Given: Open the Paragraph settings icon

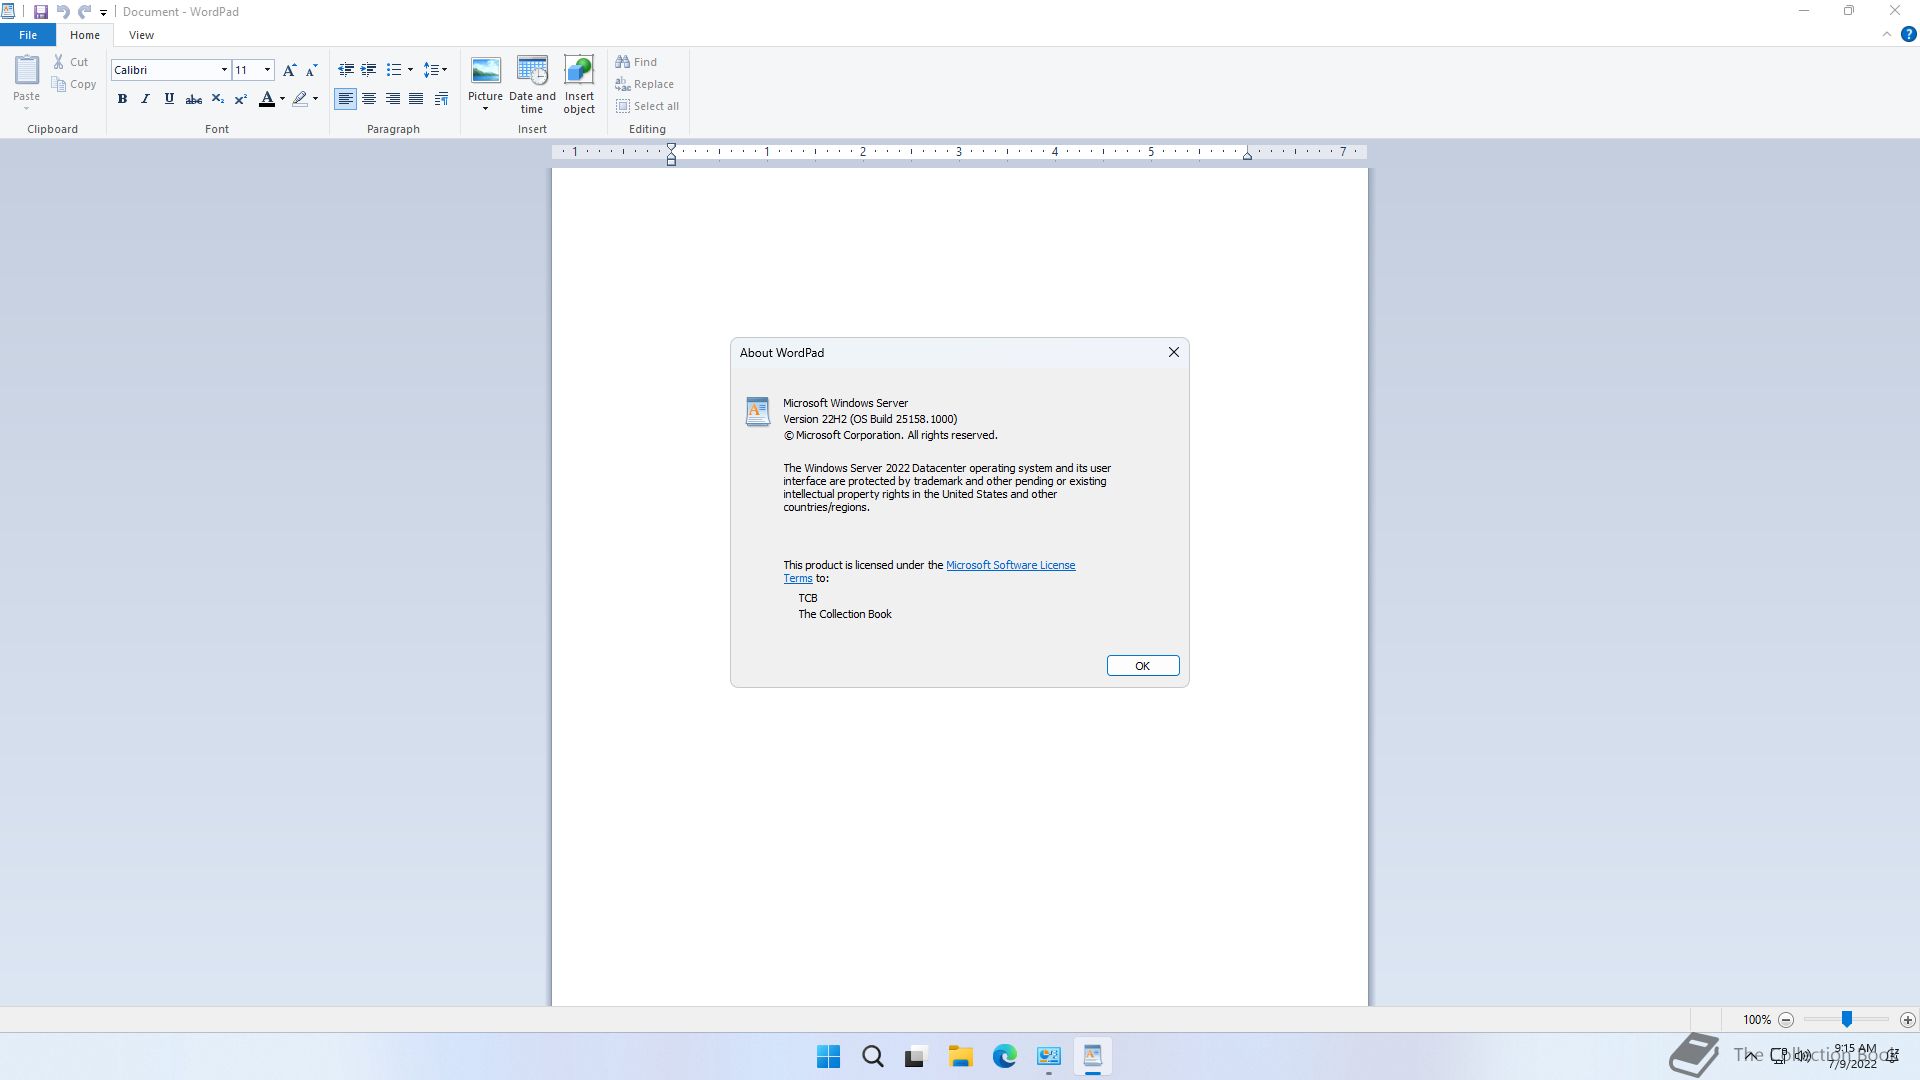Looking at the screenshot, I should 441,99.
